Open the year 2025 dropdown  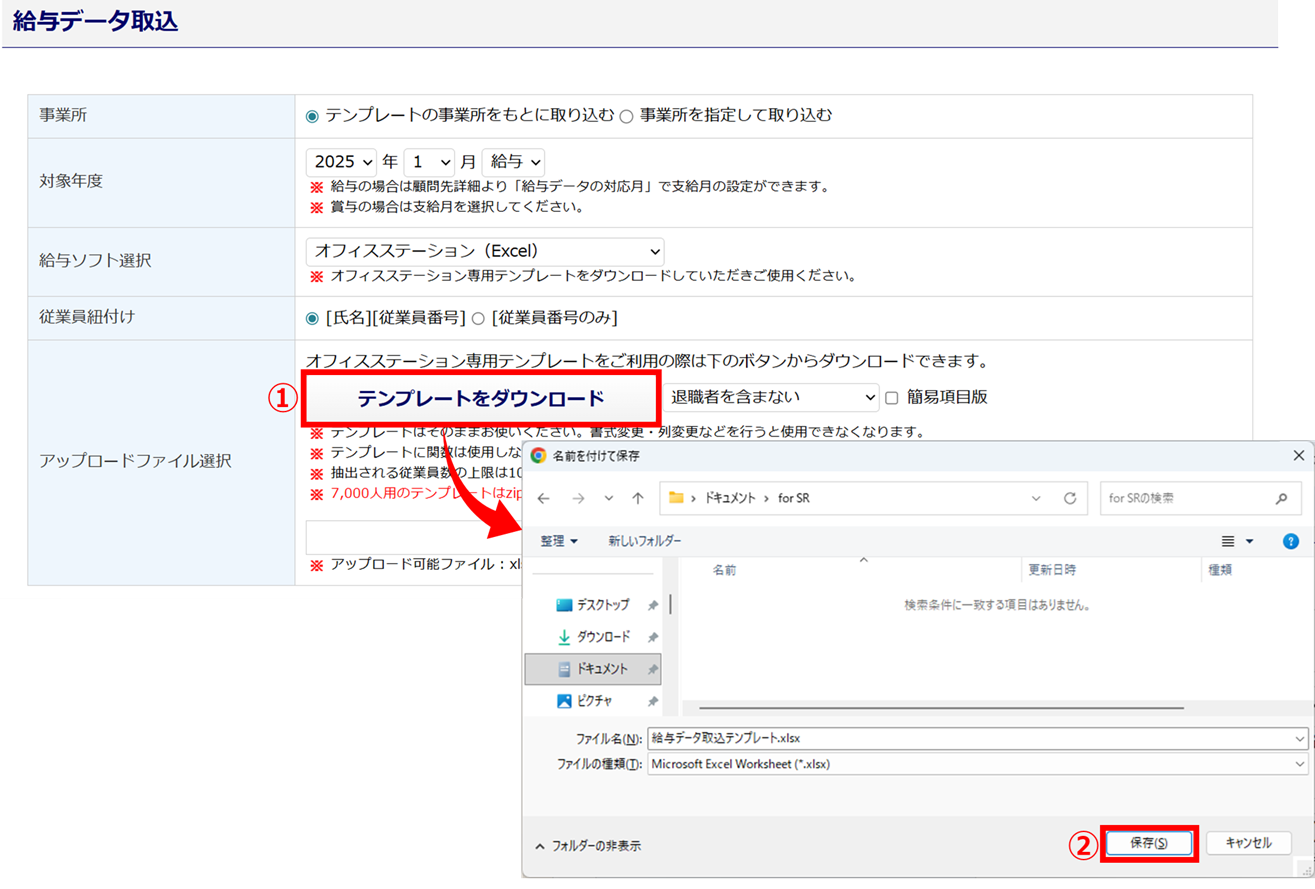tap(341, 161)
